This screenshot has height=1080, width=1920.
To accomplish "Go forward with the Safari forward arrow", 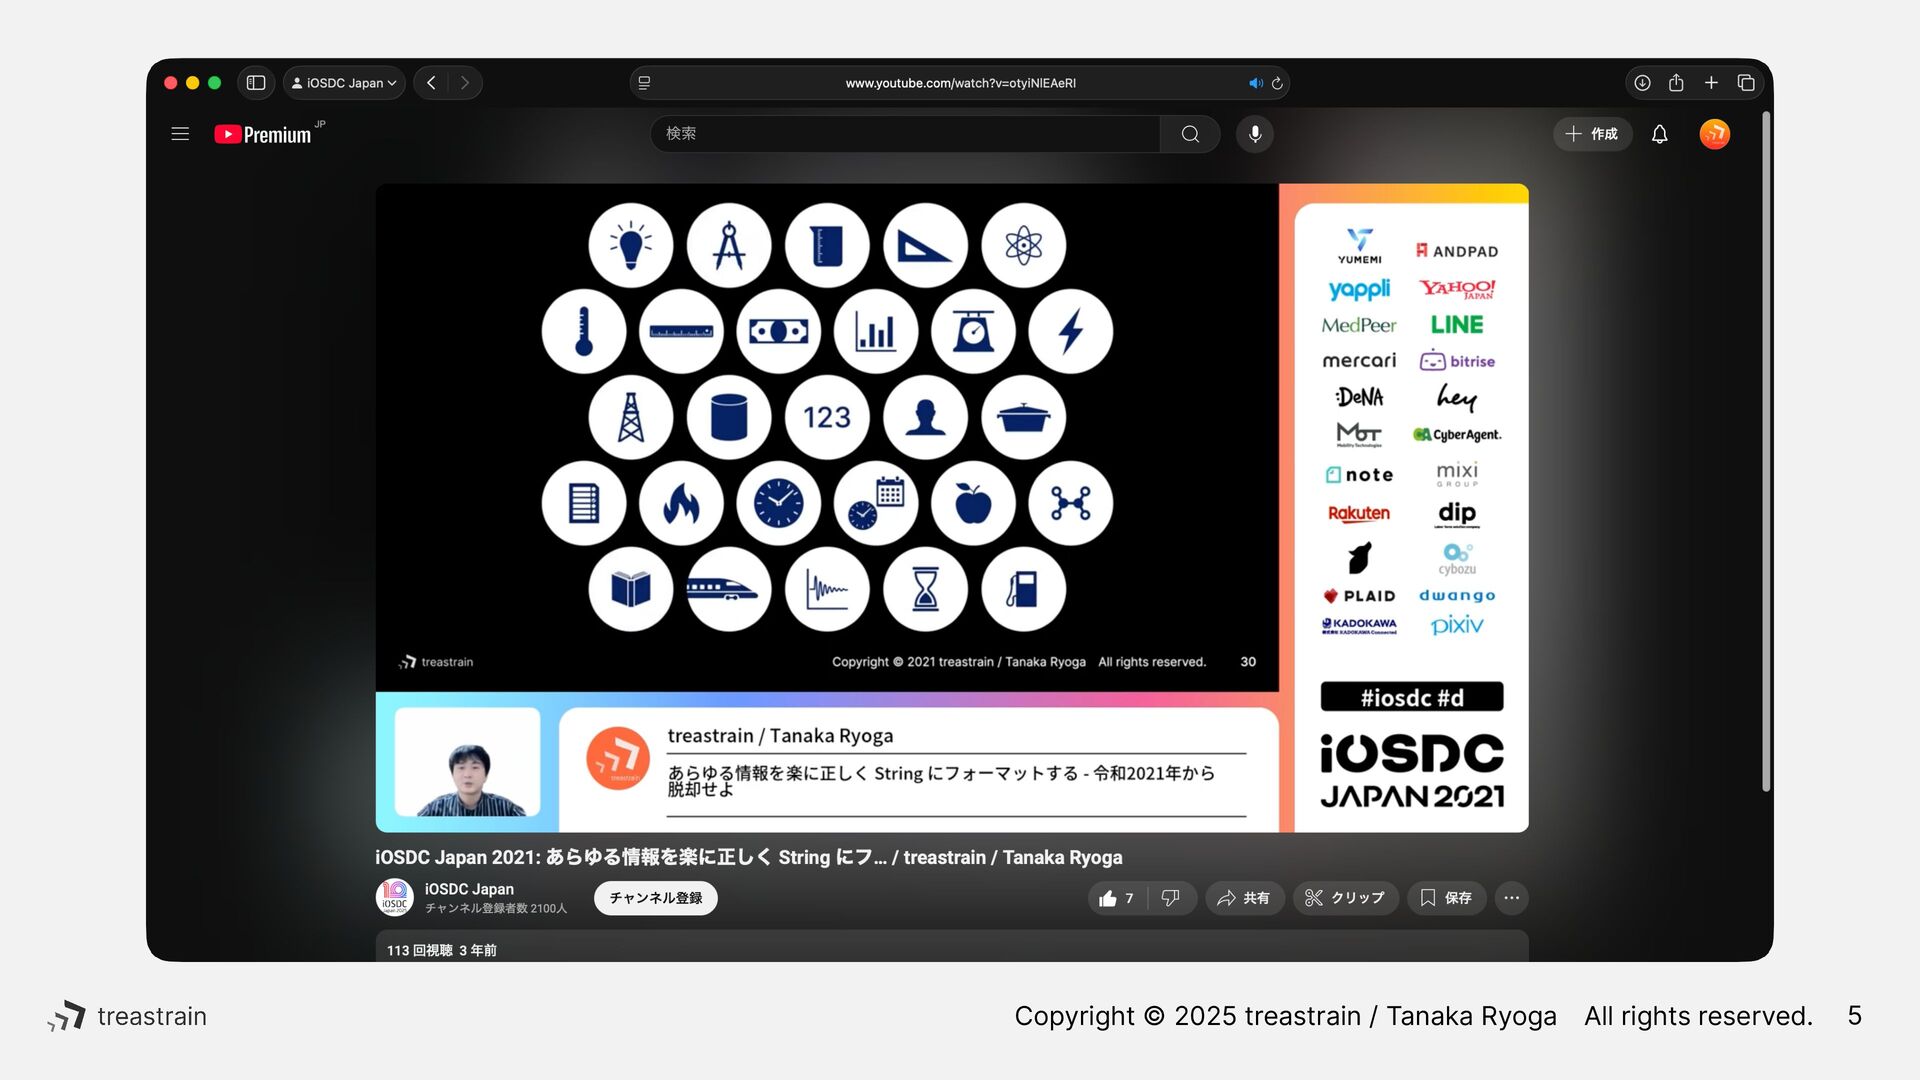I will point(465,83).
